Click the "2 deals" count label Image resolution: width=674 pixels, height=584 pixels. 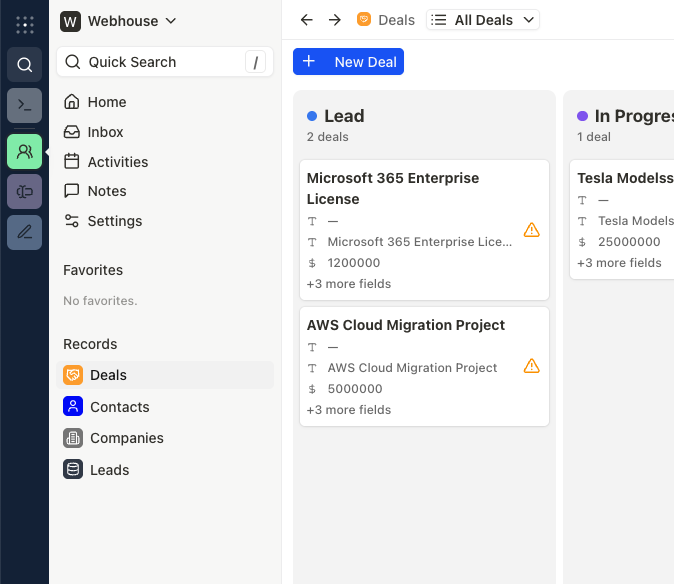(x=328, y=137)
